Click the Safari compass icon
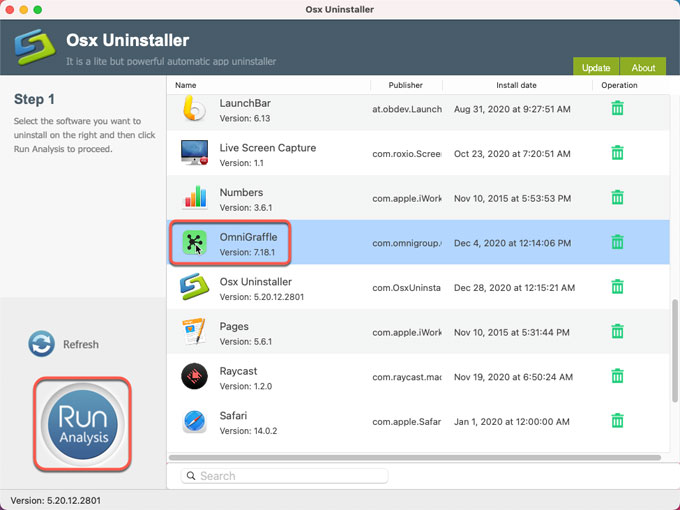Image resolution: width=680 pixels, height=510 pixels. pos(194,421)
